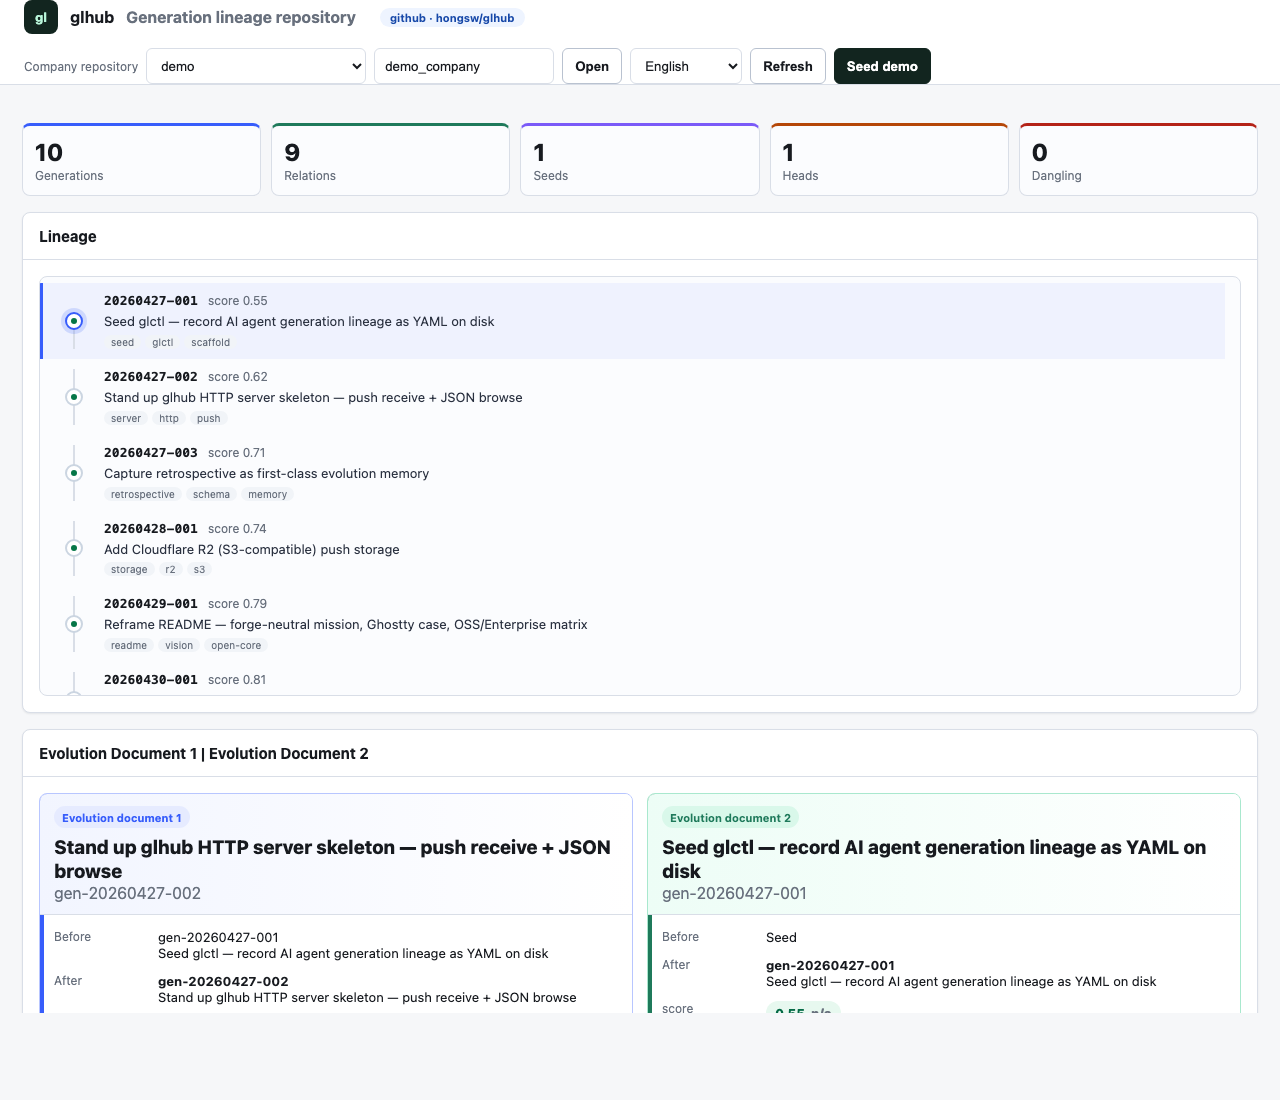The height and width of the screenshot is (1100, 1280).
Task: Click the generation ID 20260430-001
Action: pyautogui.click(x=151, y=680)
